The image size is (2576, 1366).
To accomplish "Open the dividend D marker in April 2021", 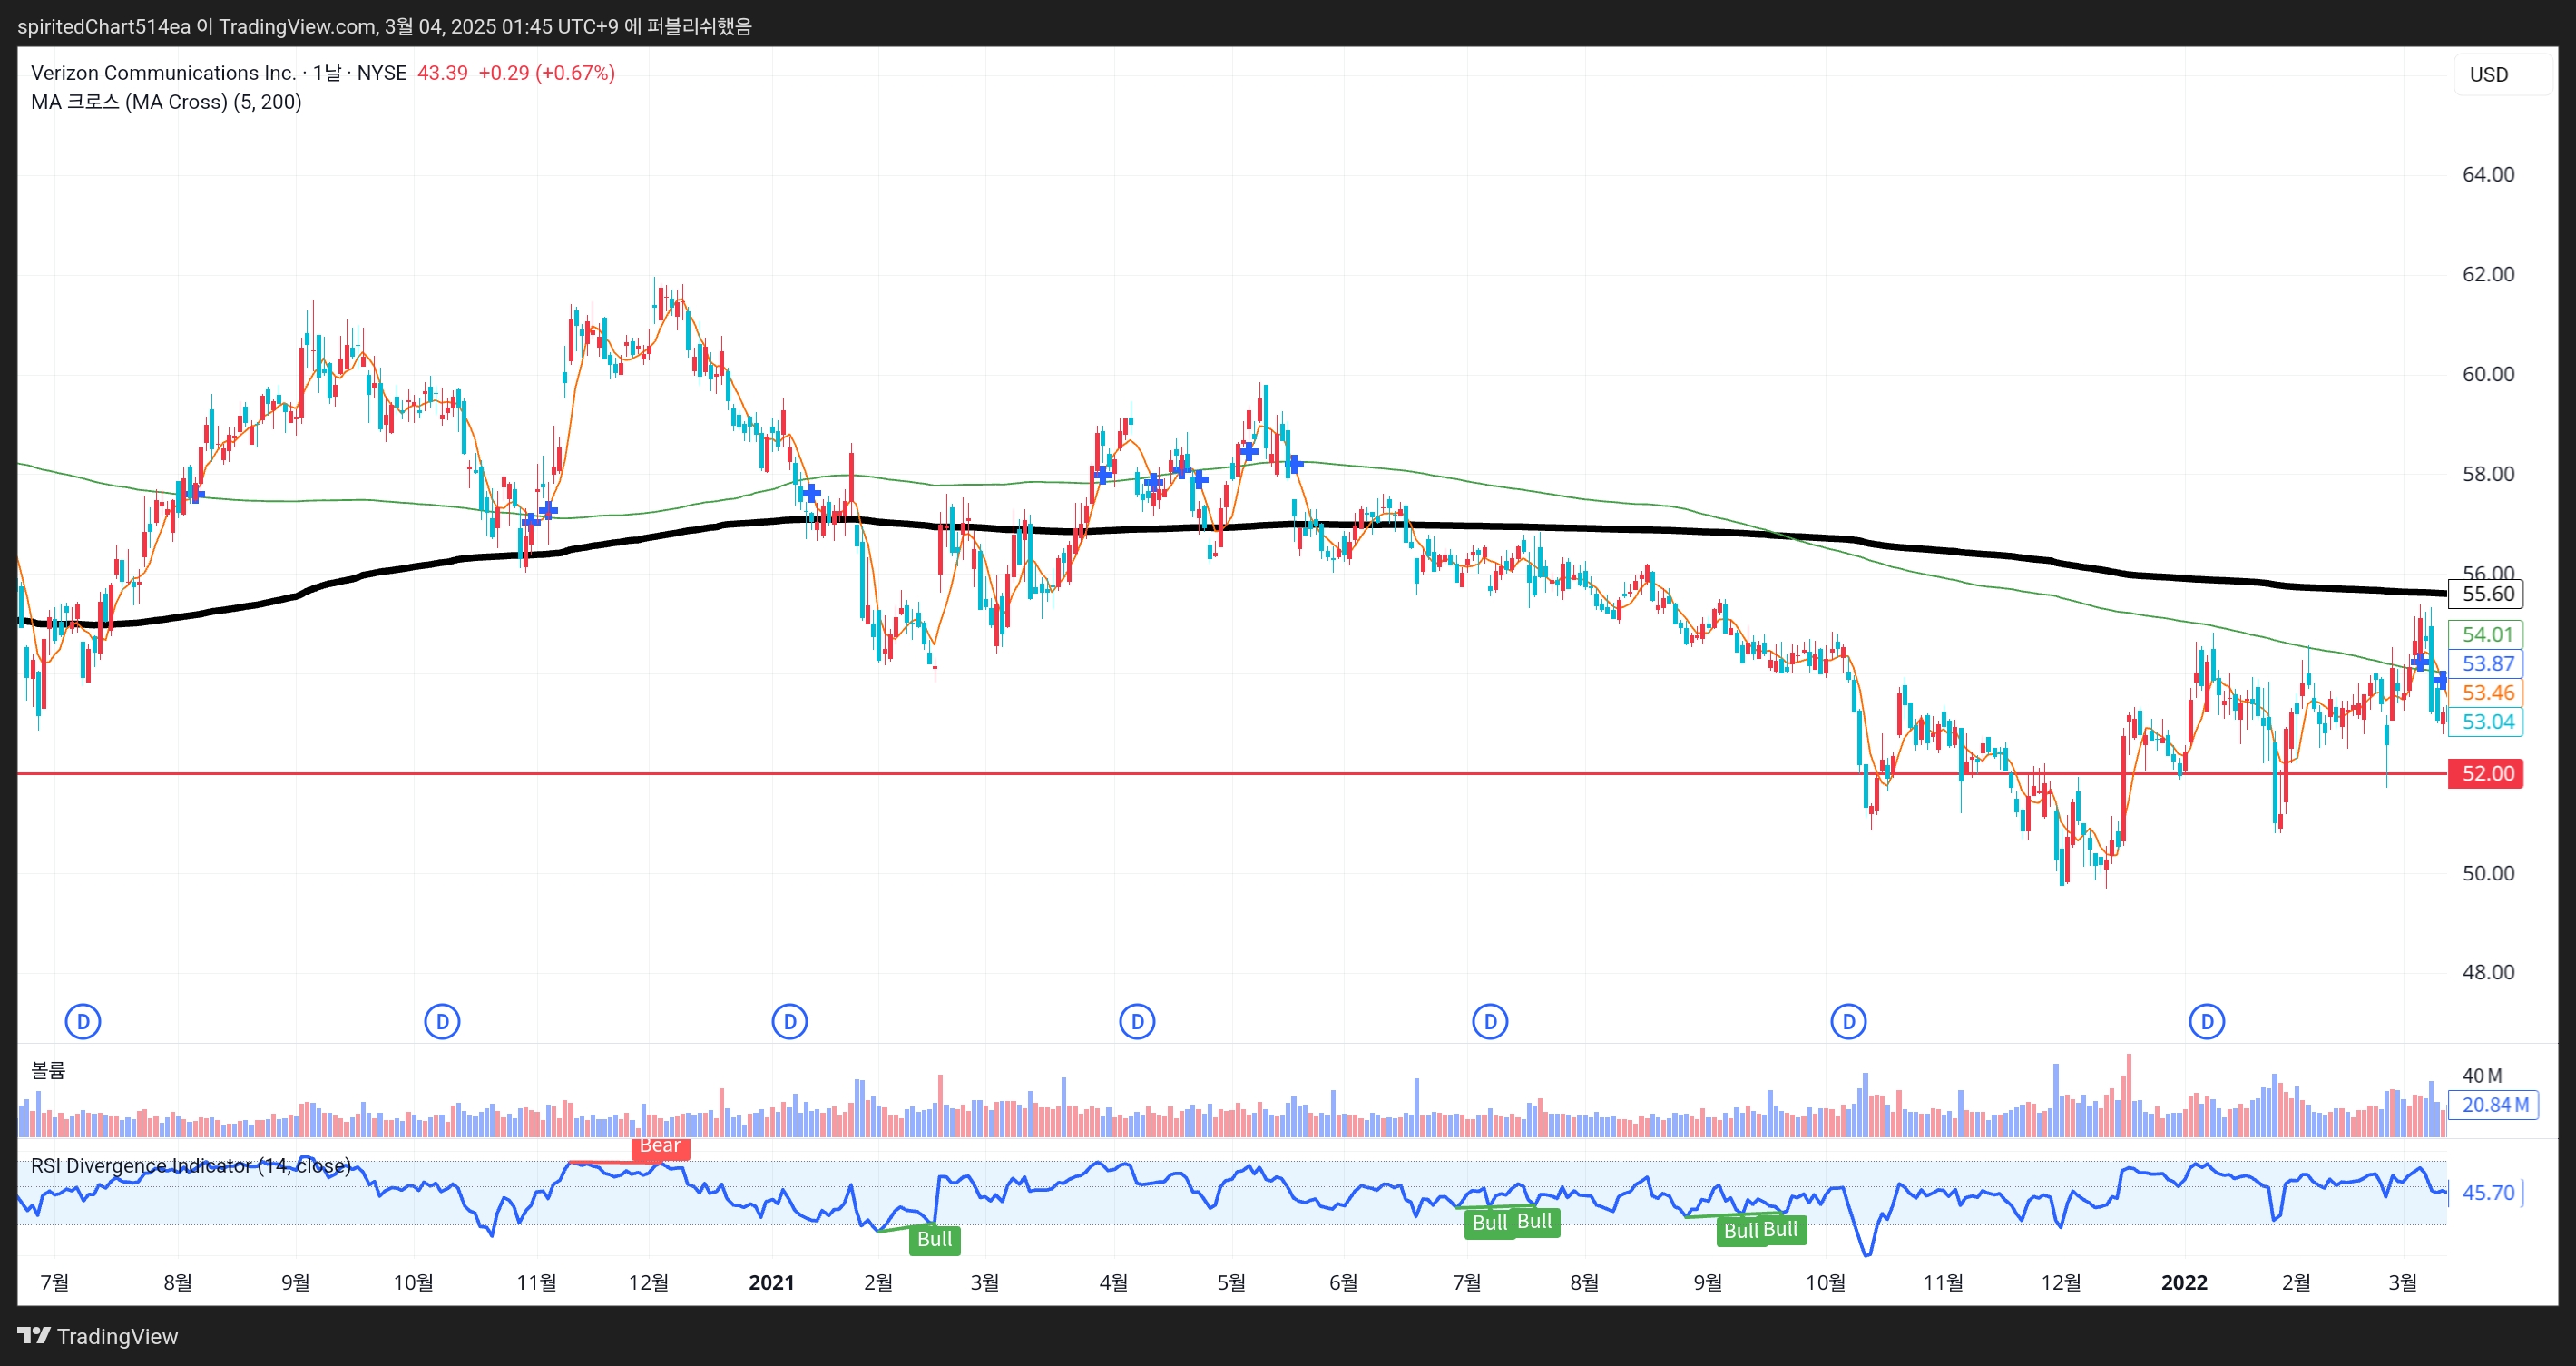I will click(x=1137, y=1022).
